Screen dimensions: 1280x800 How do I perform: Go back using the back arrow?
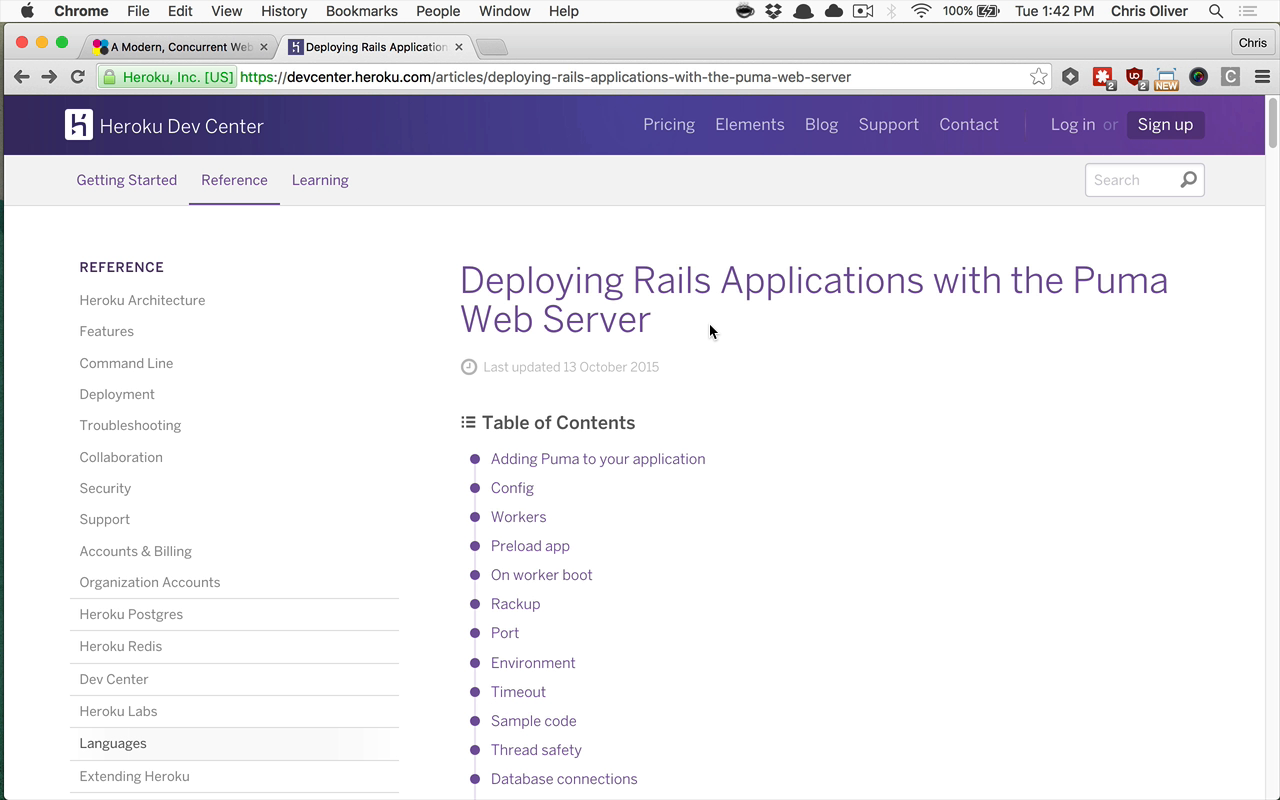[x=21, y=77]
